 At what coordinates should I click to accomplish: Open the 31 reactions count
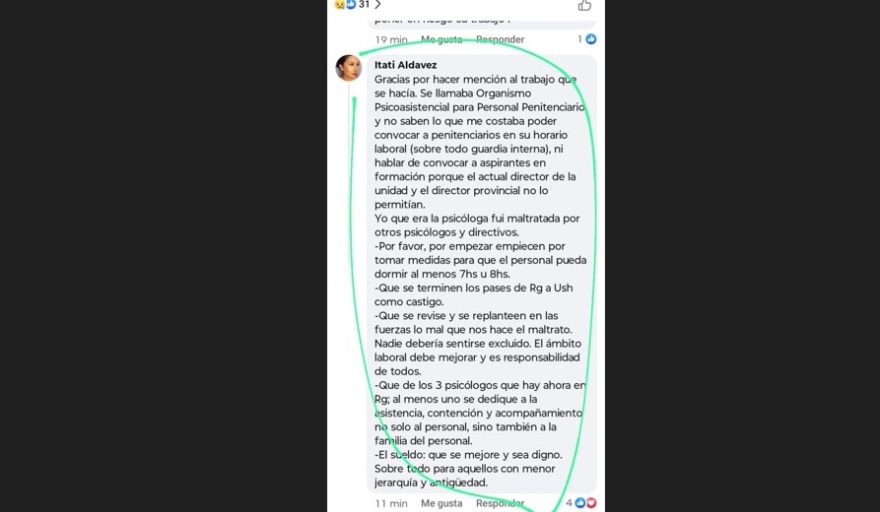coord(364,4)
